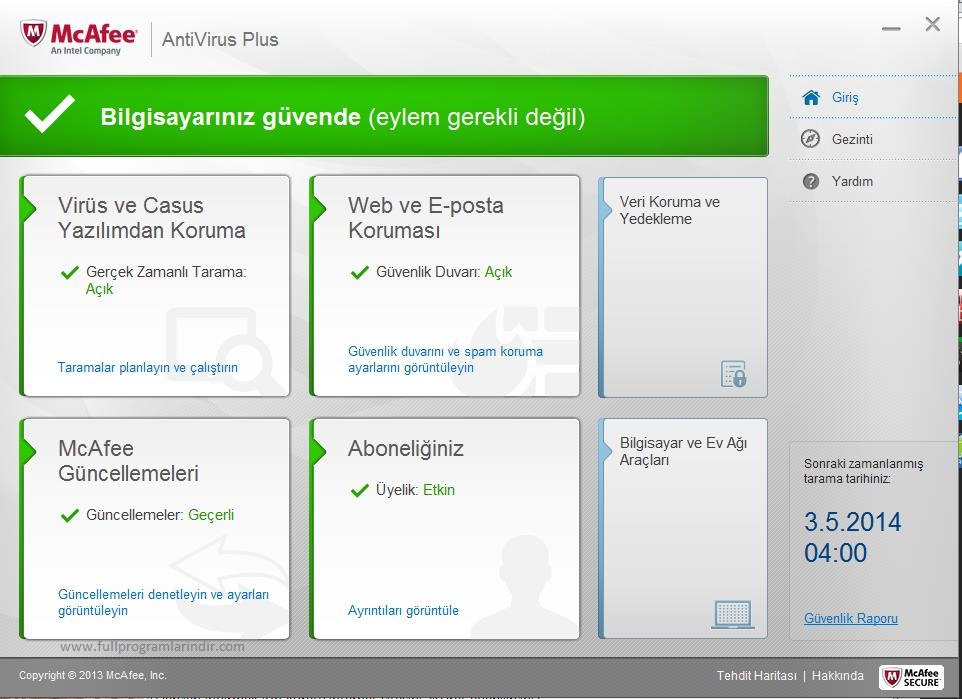Image resolution: width=962 pixels, height=699 pixels.
Task: Open Güvenlik duvarını ve spam koruma ayarları link
Action: (x=445, y=360)
